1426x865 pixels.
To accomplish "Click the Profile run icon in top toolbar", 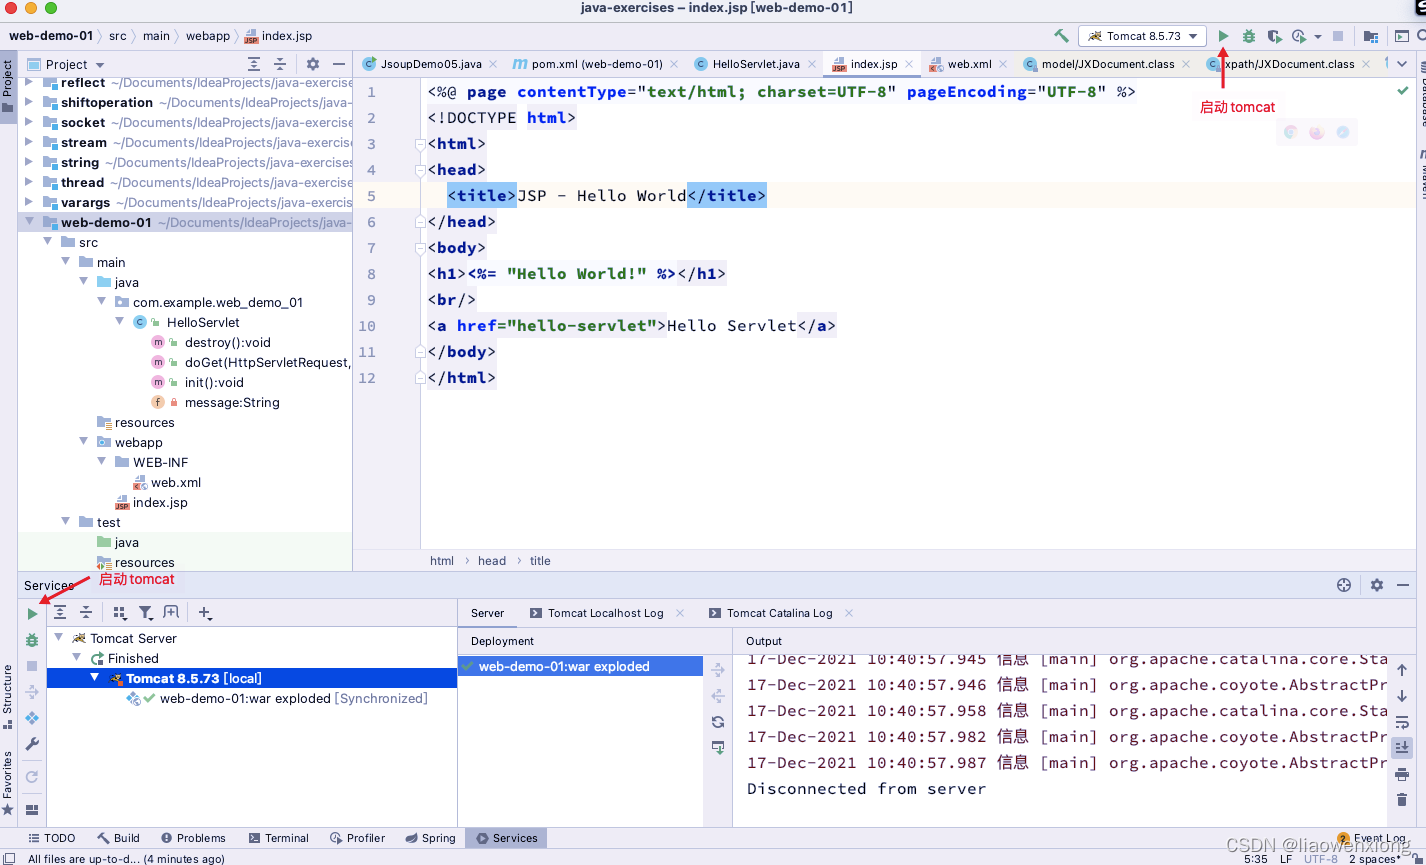I will click(1299, 36).
